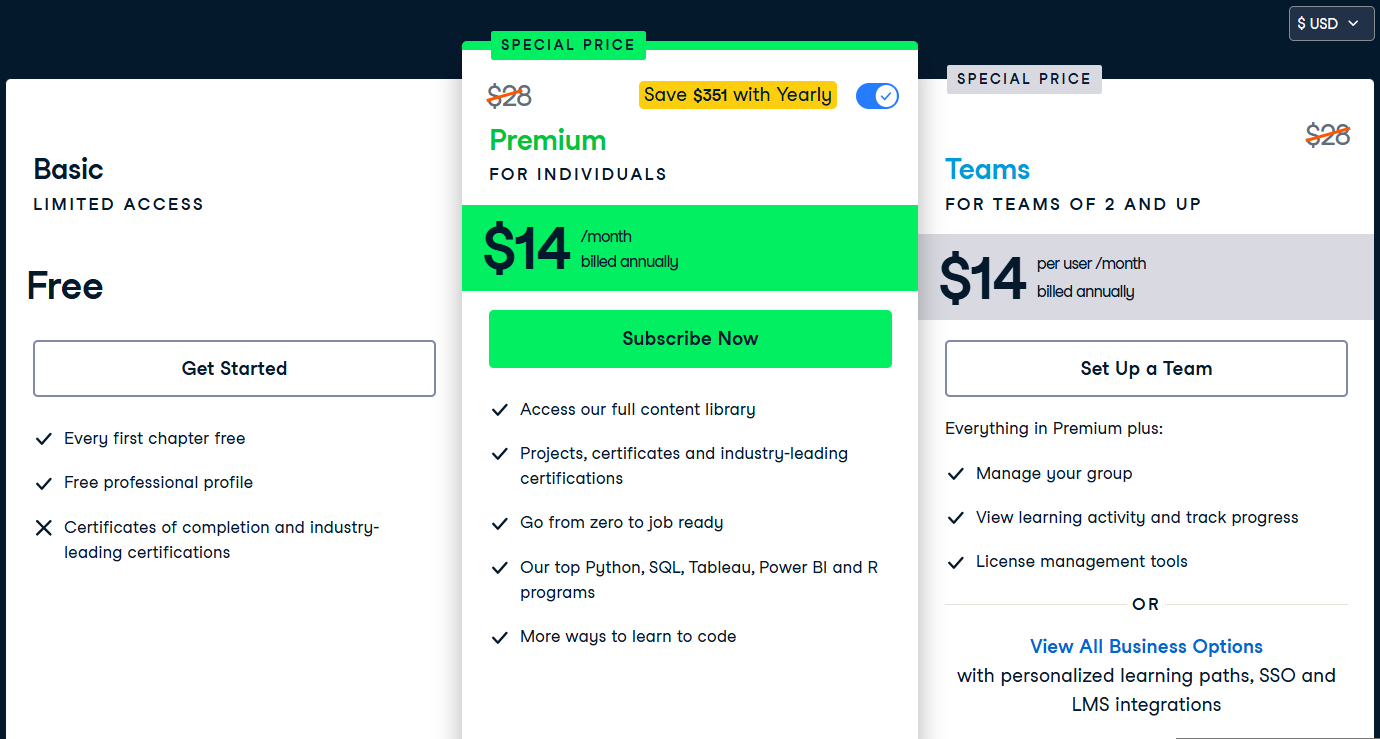Screen dimensions: 1380x739
Task: Click the crossed-out $28 price on Premium
Action: coord(509,96)
